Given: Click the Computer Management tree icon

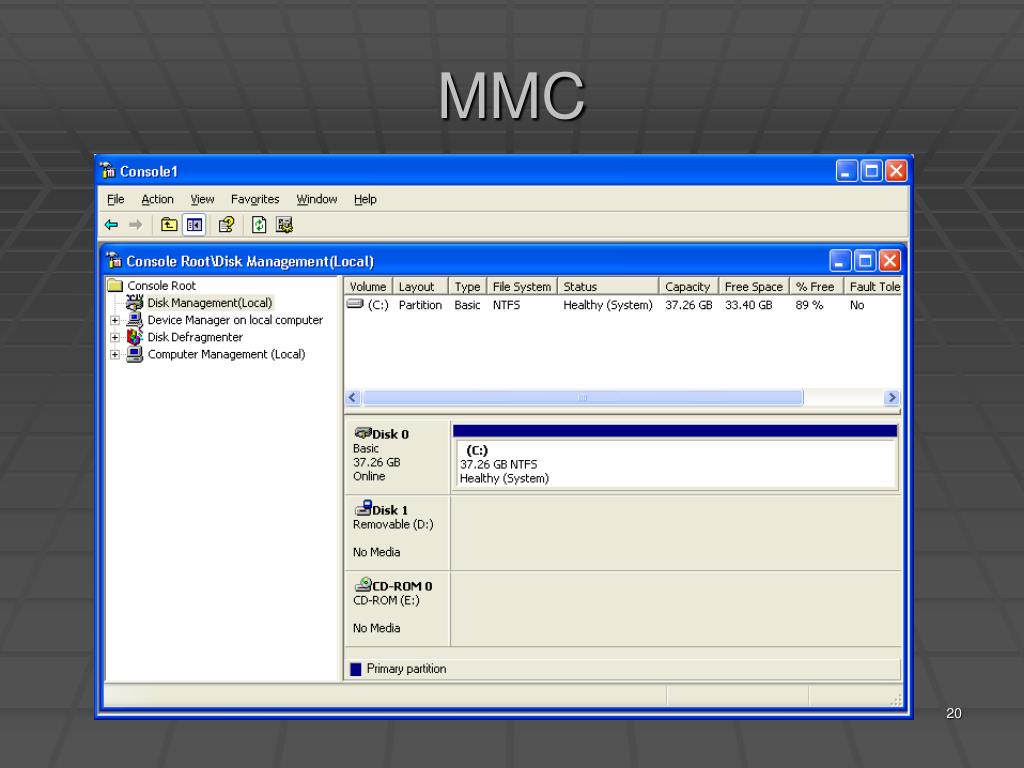Looking at the screenshot, I should [135, 354].
